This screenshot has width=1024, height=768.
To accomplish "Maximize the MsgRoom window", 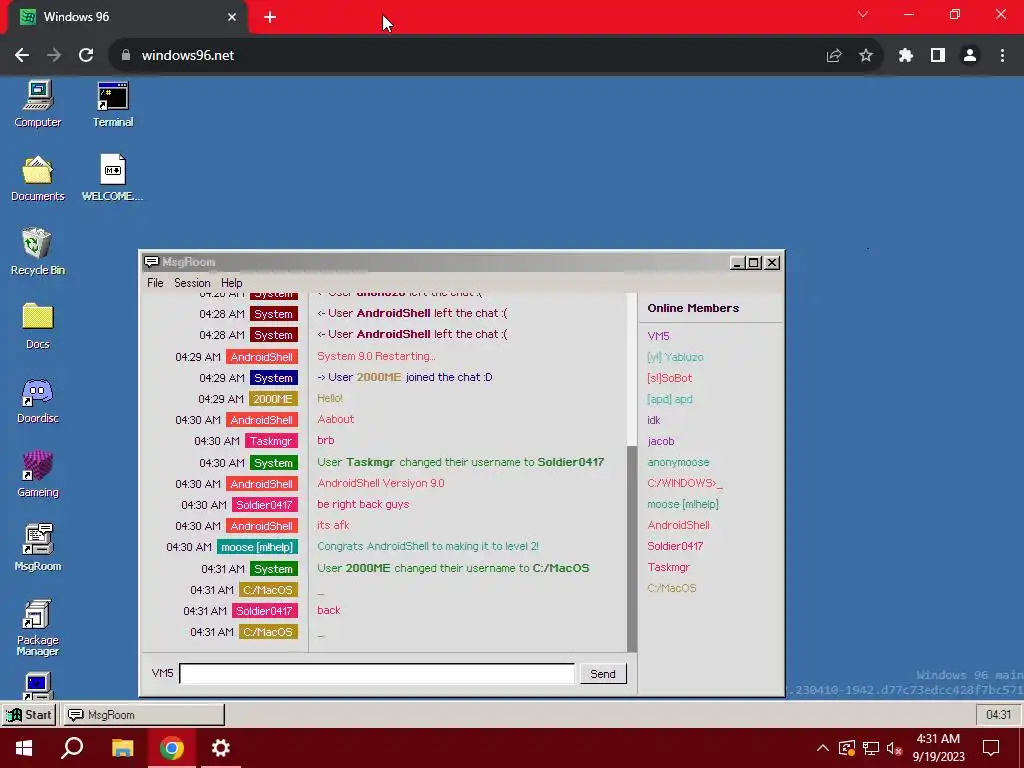I will click(754, 263).
